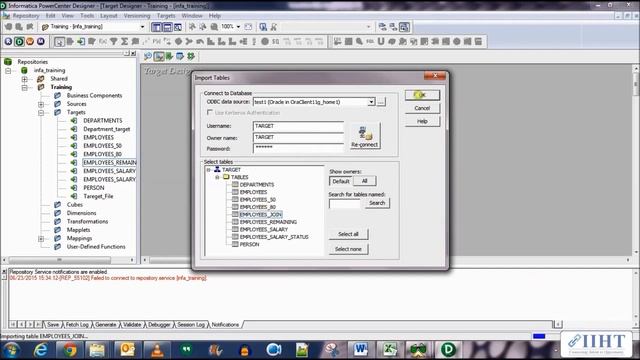Open the 100% zoom dropdown
The image size is (640, 360).
[x=238, y=27]
